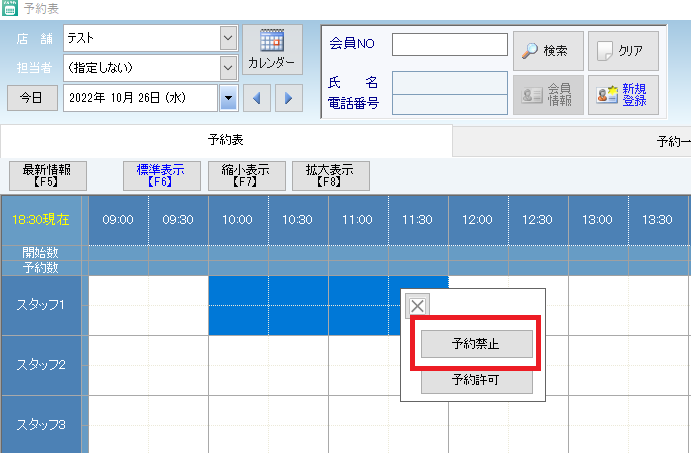Open the カレンダー calendar icon button
The width and height of the screenshot is (691, 453).
coord(272,49)
